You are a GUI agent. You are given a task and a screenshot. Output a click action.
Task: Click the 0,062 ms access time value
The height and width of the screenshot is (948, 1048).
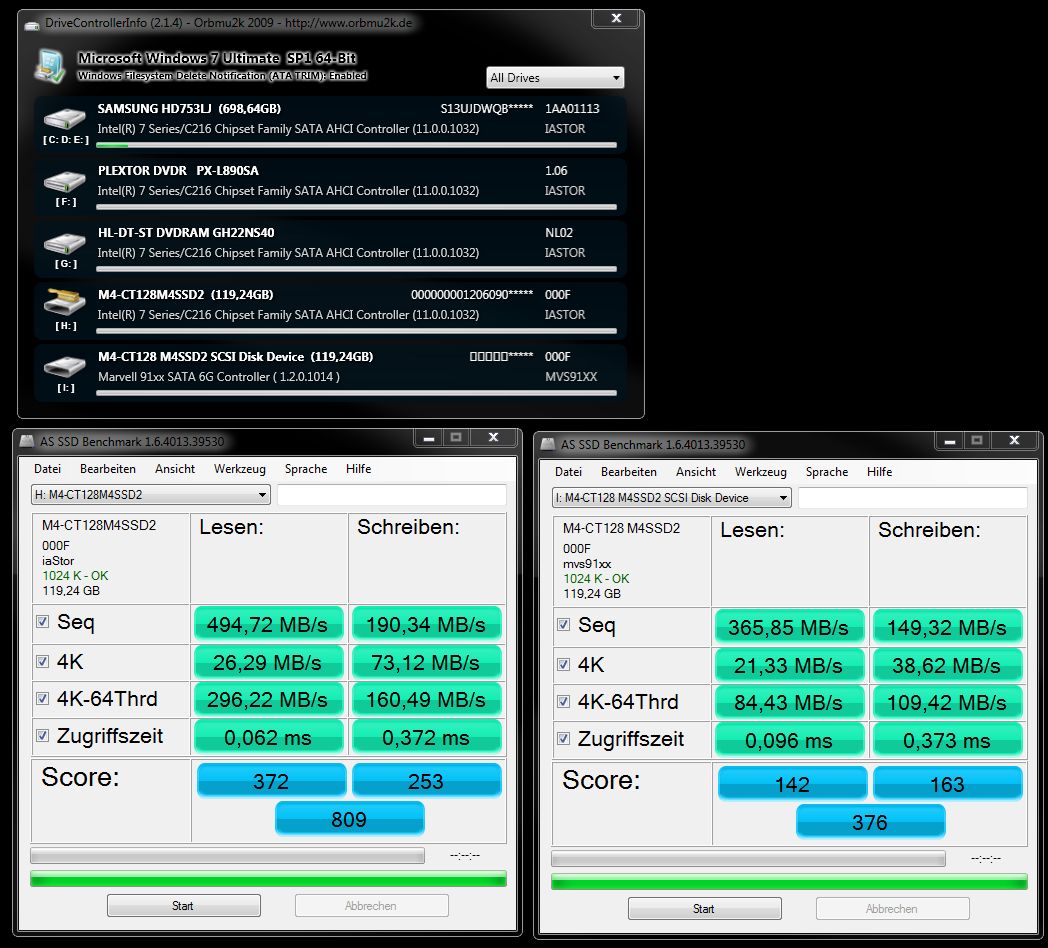(x=268, y=736)
